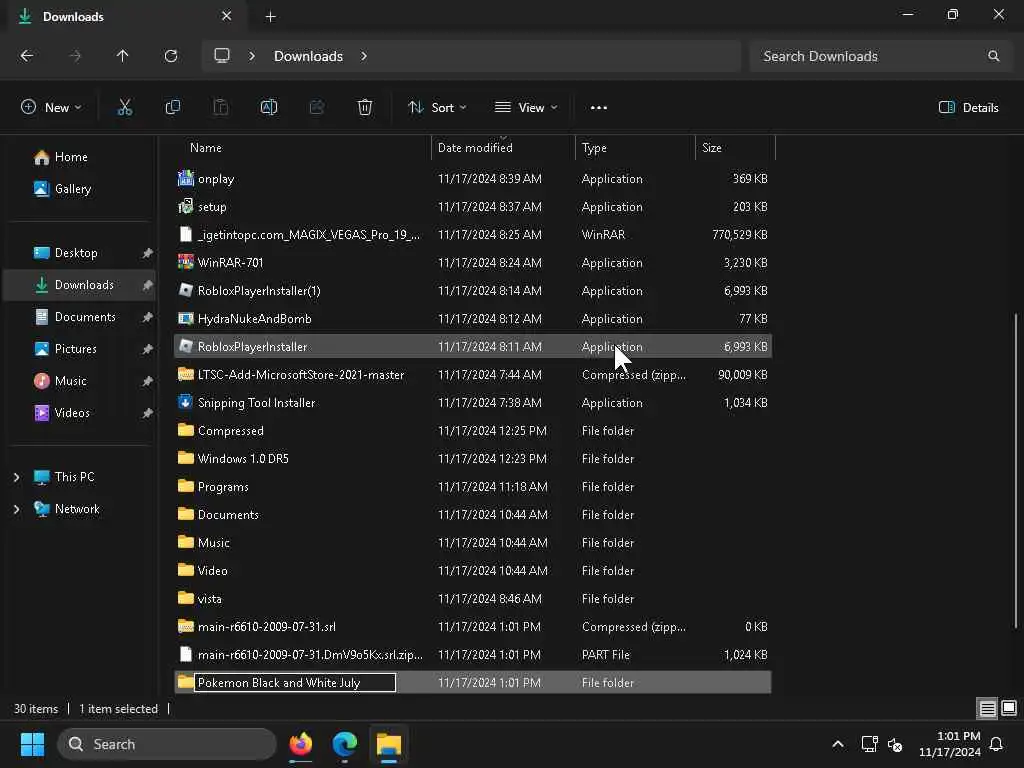Click the taskbar Search box
Viewport: 1024px width, 768px height.
(167, 744)
